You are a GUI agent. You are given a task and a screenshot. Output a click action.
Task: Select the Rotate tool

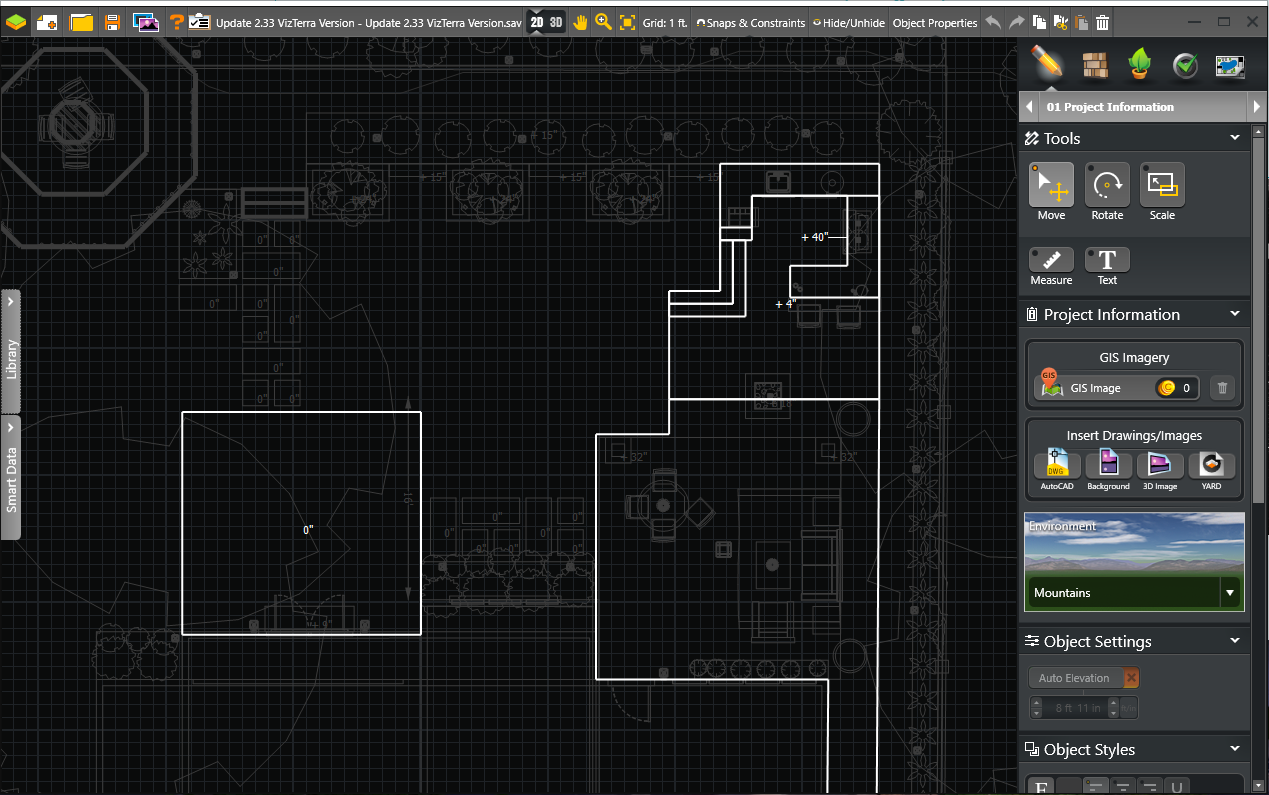1107,190
